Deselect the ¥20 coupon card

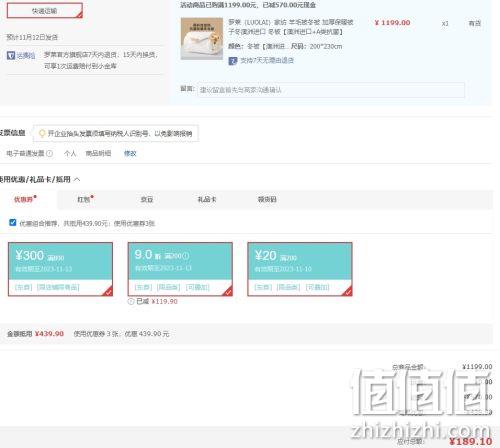pyautogui.click(x=300, y=269)
